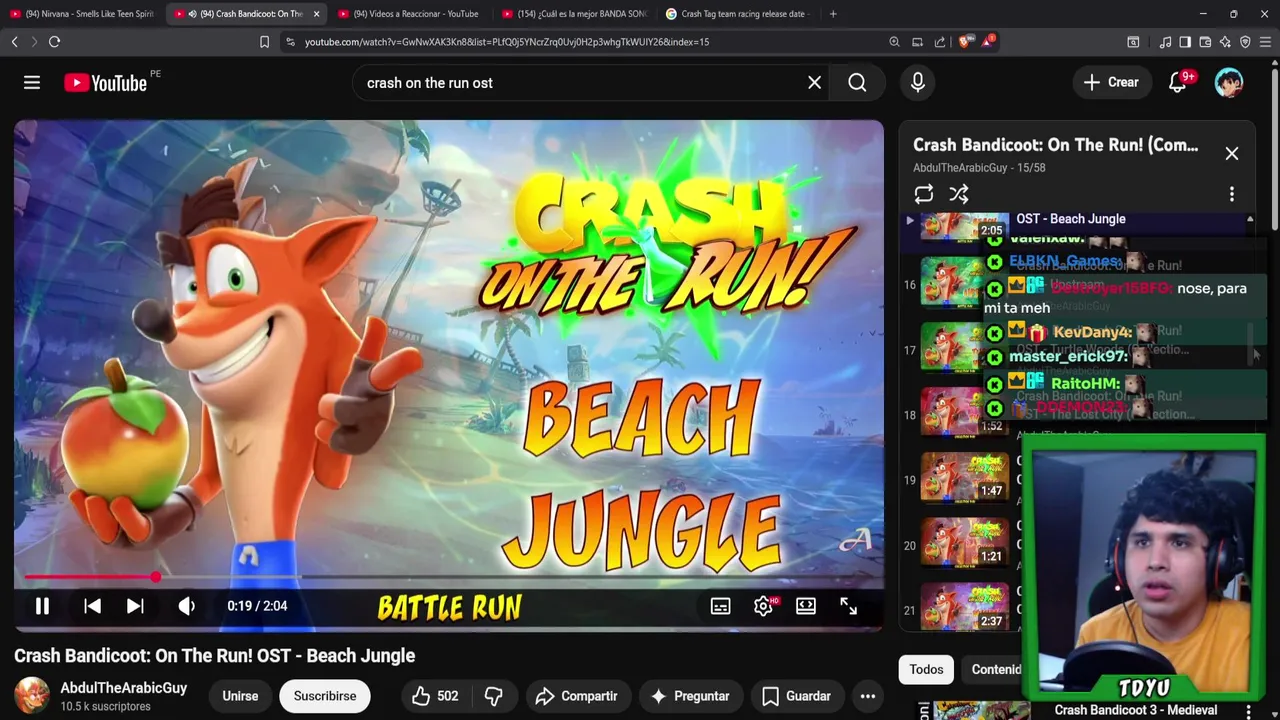Toggle playlist loop
Image resolution: width=1280 pixels, height=720 pixels.
coord(924,194)
